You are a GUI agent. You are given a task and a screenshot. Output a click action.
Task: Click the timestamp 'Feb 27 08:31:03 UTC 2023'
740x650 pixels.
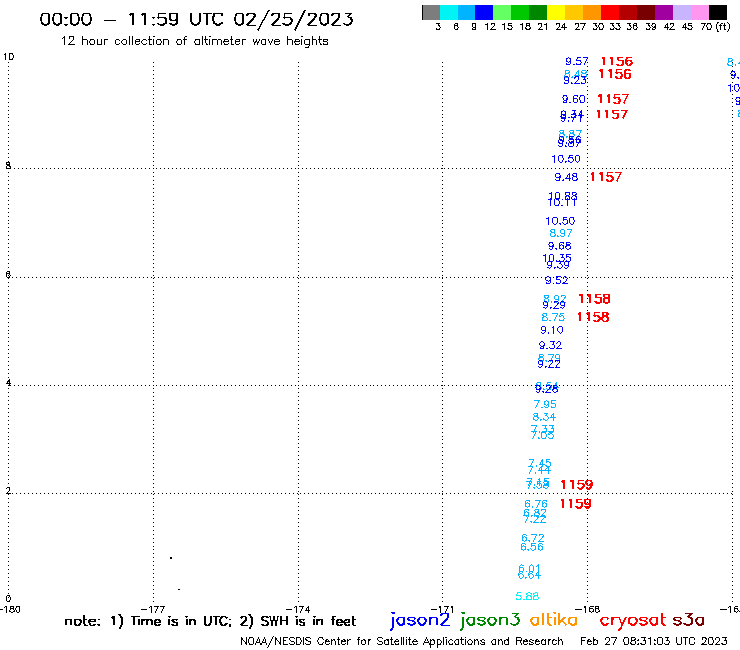[x=654, y=642]
